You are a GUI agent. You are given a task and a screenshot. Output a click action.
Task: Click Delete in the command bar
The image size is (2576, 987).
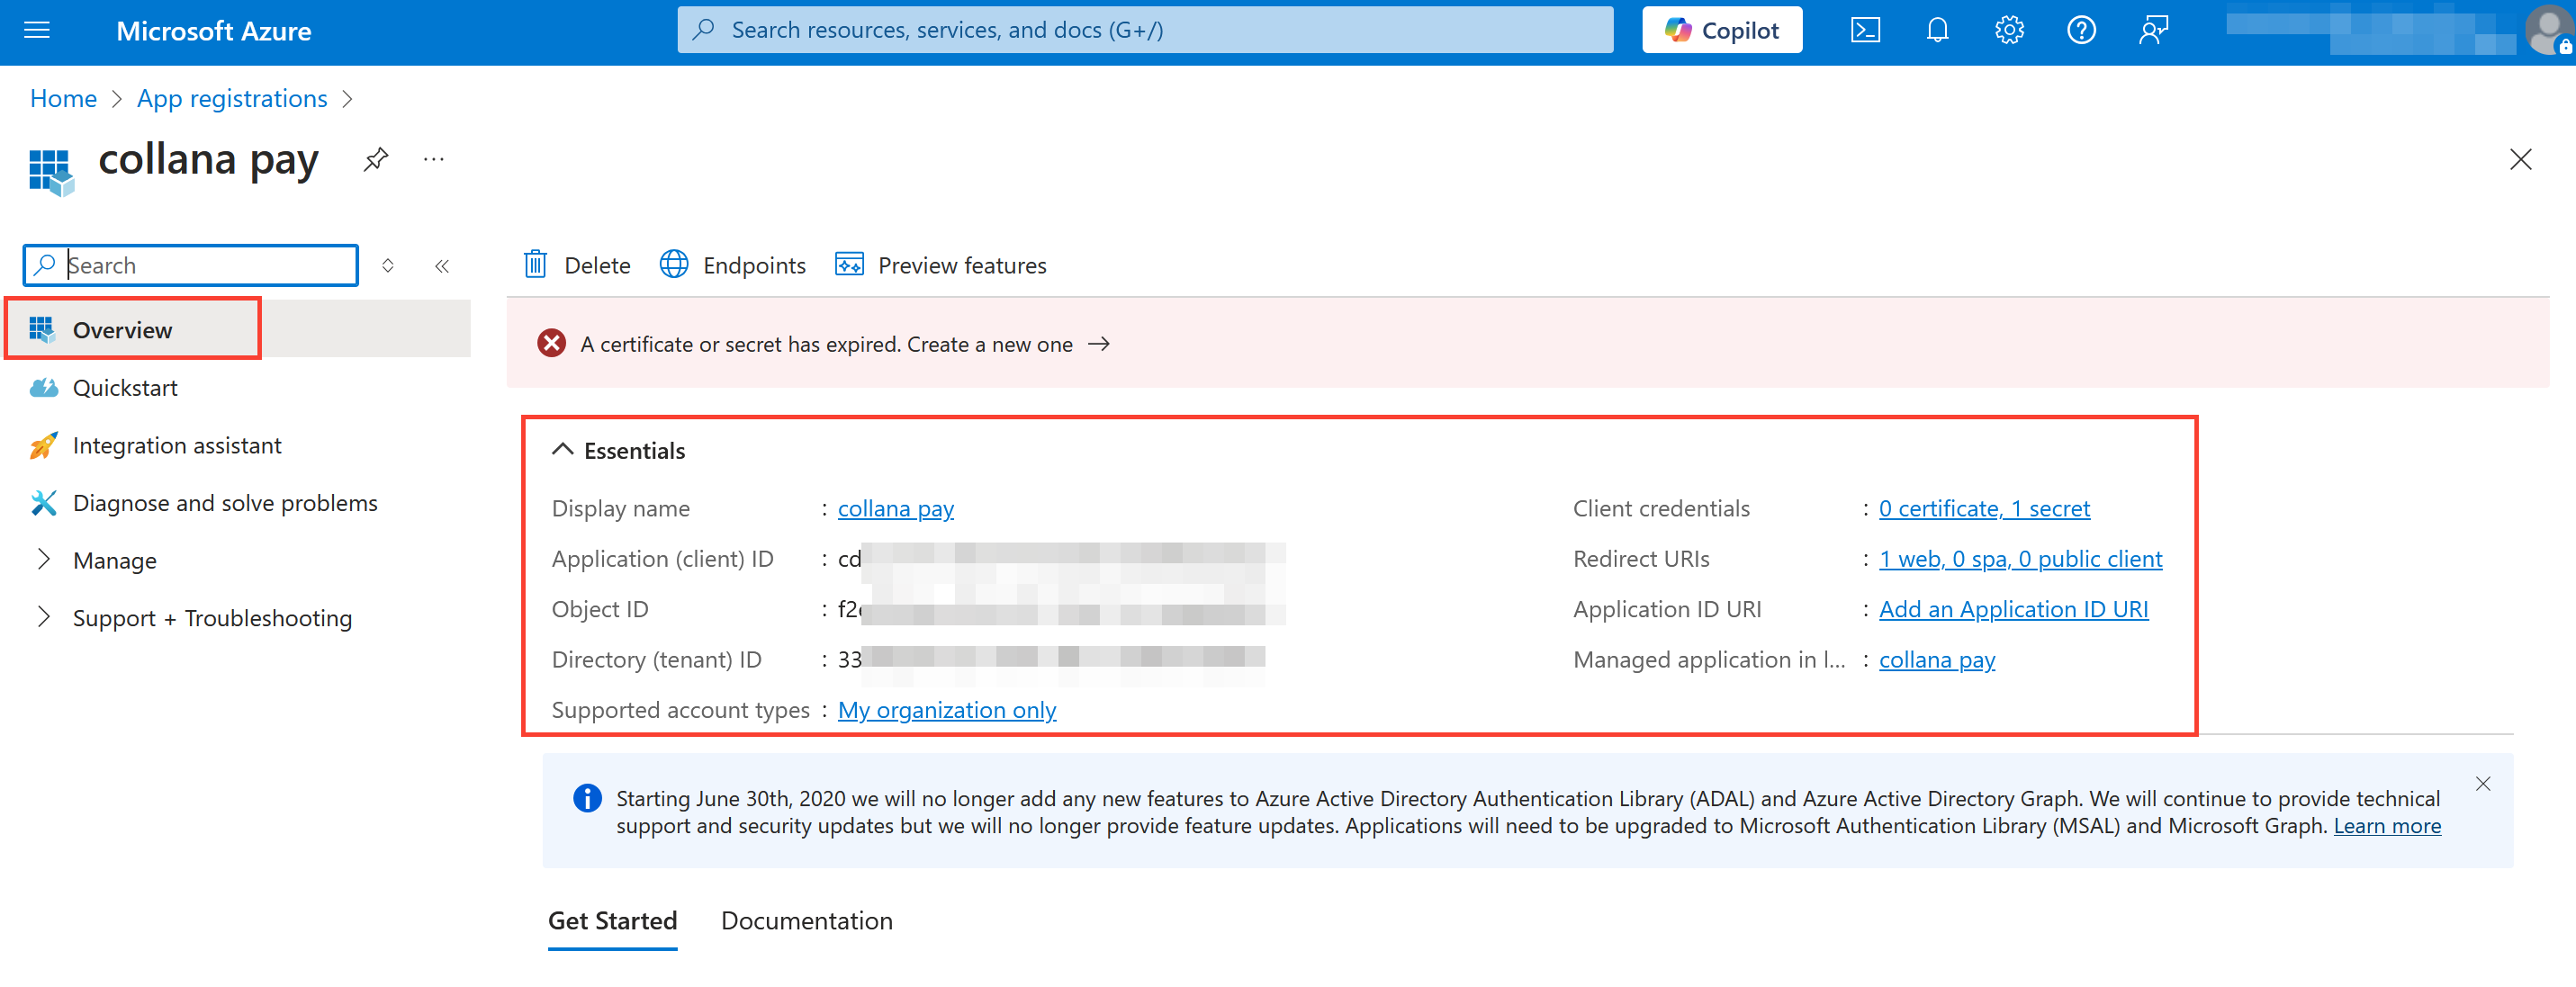[577, 265]
